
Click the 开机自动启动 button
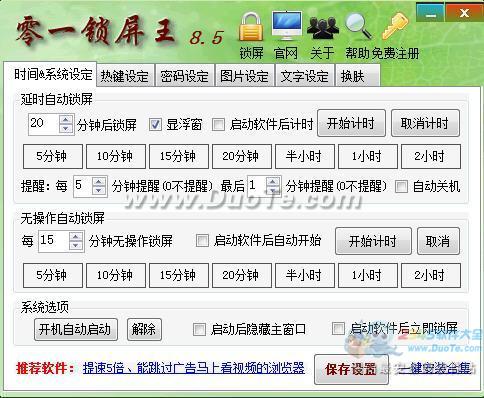[x=75, y=329]
